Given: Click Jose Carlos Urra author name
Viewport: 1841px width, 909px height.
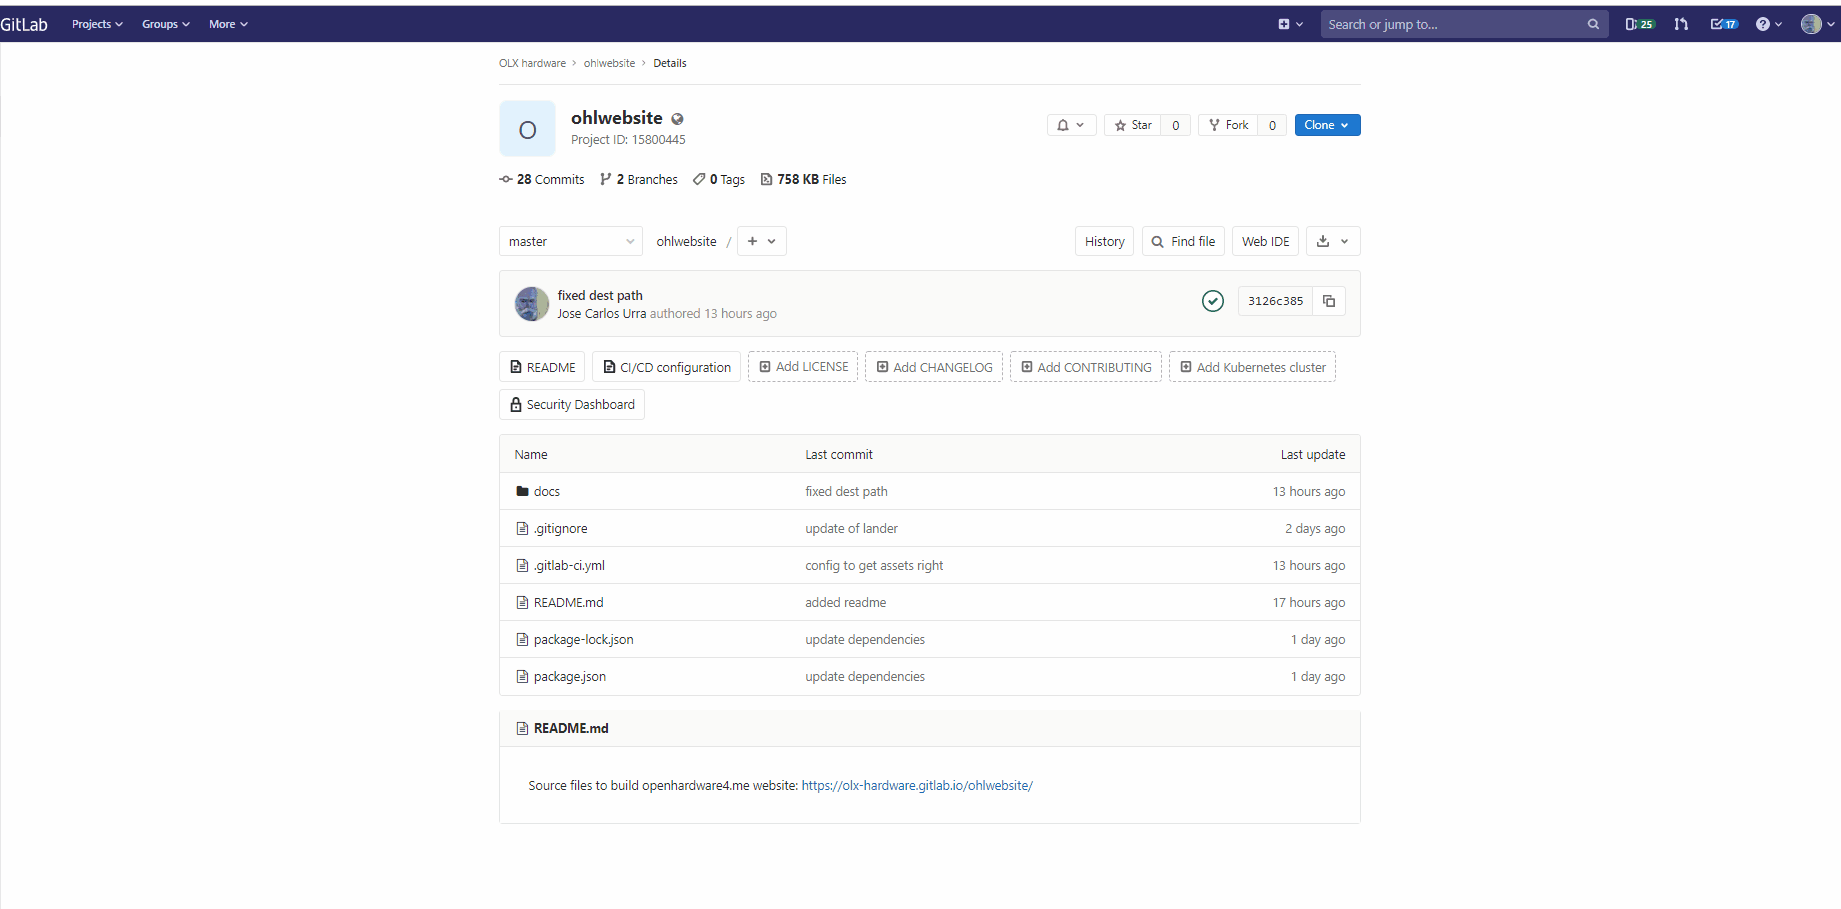Looking at the screenshot, I should (601, 314).
